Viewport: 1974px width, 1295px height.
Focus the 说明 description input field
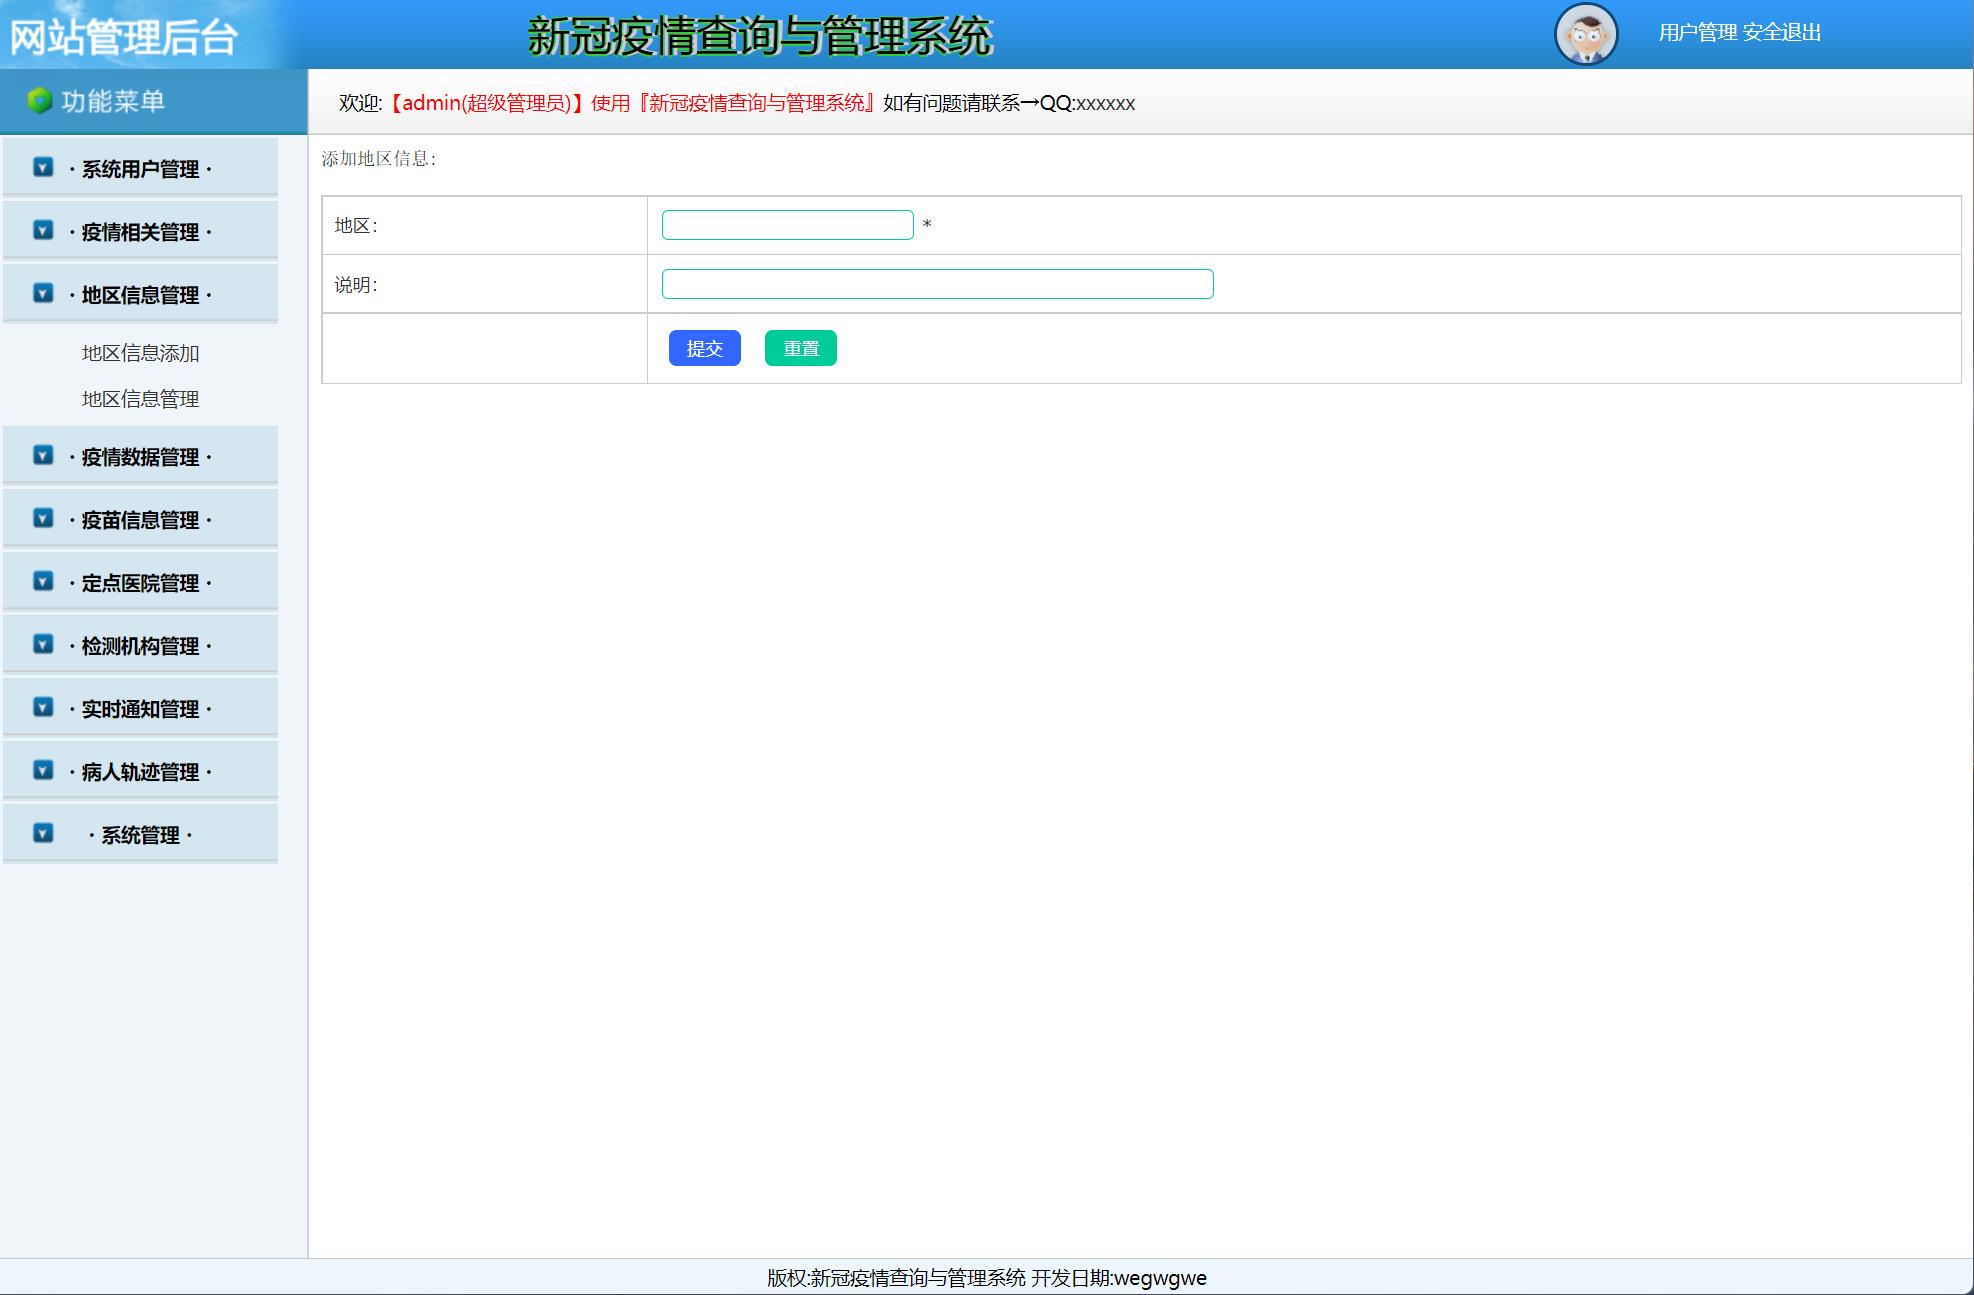937,284
